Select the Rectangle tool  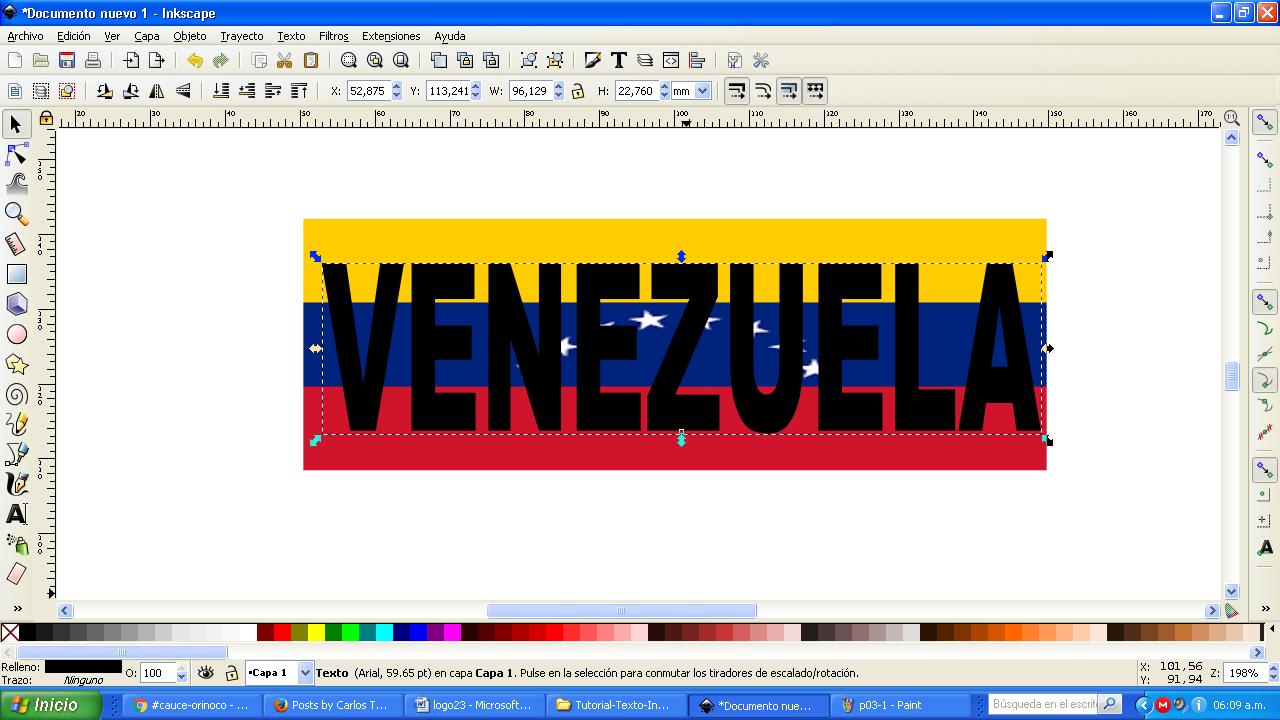point(16,274)
